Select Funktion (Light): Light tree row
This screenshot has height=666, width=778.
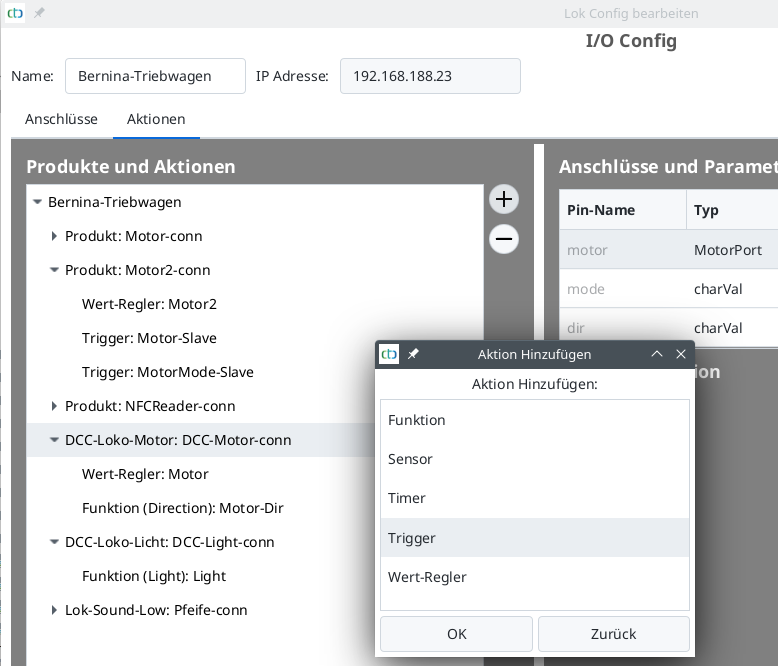[154, 576]
